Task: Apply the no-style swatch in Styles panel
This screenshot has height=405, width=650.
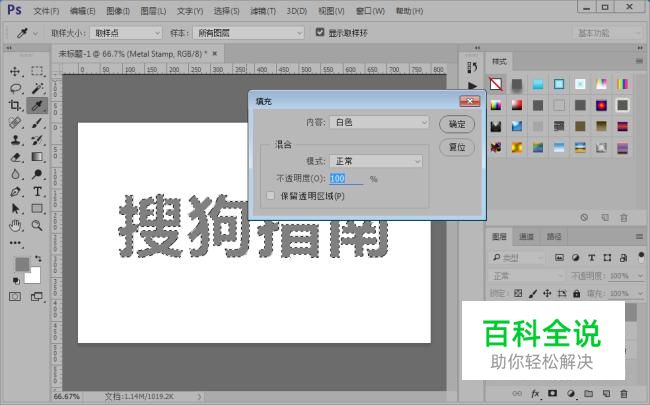Action: tap(495, 84)
